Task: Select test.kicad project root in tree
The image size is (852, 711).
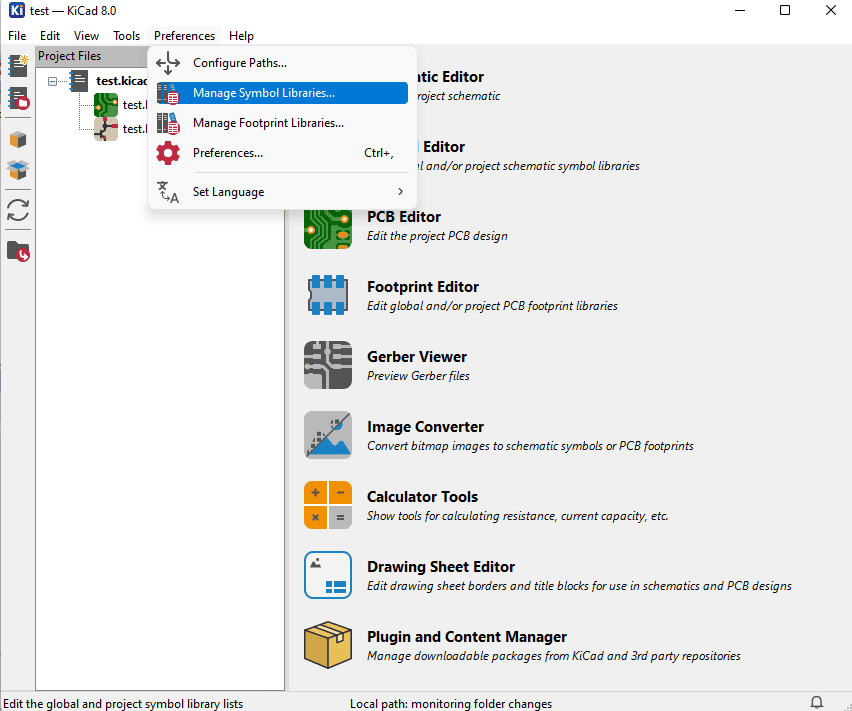Action: click(121, 81)
